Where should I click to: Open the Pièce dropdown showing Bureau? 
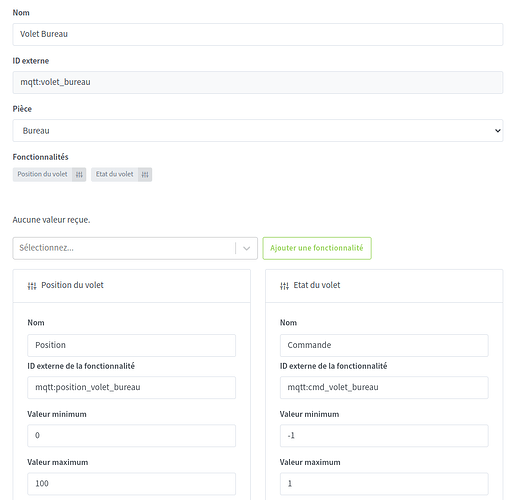pos(258,131)
